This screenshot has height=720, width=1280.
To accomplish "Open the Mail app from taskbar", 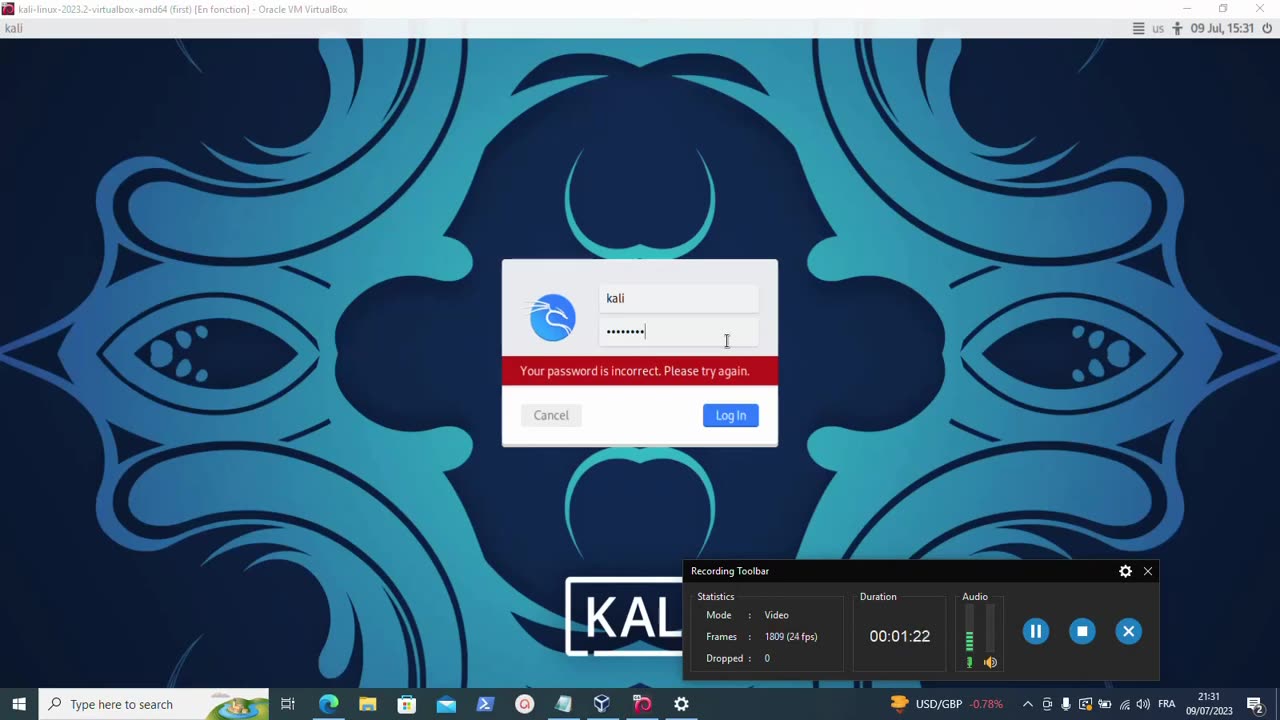I will pyautogui.click(x=446, y=704).
